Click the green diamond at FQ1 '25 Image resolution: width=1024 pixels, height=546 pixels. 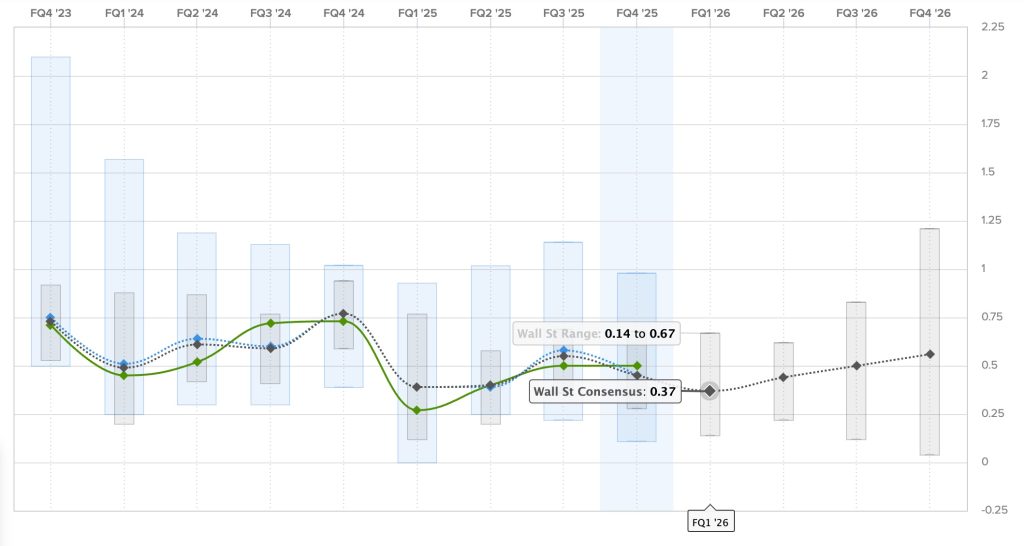[x=417, y=410]
